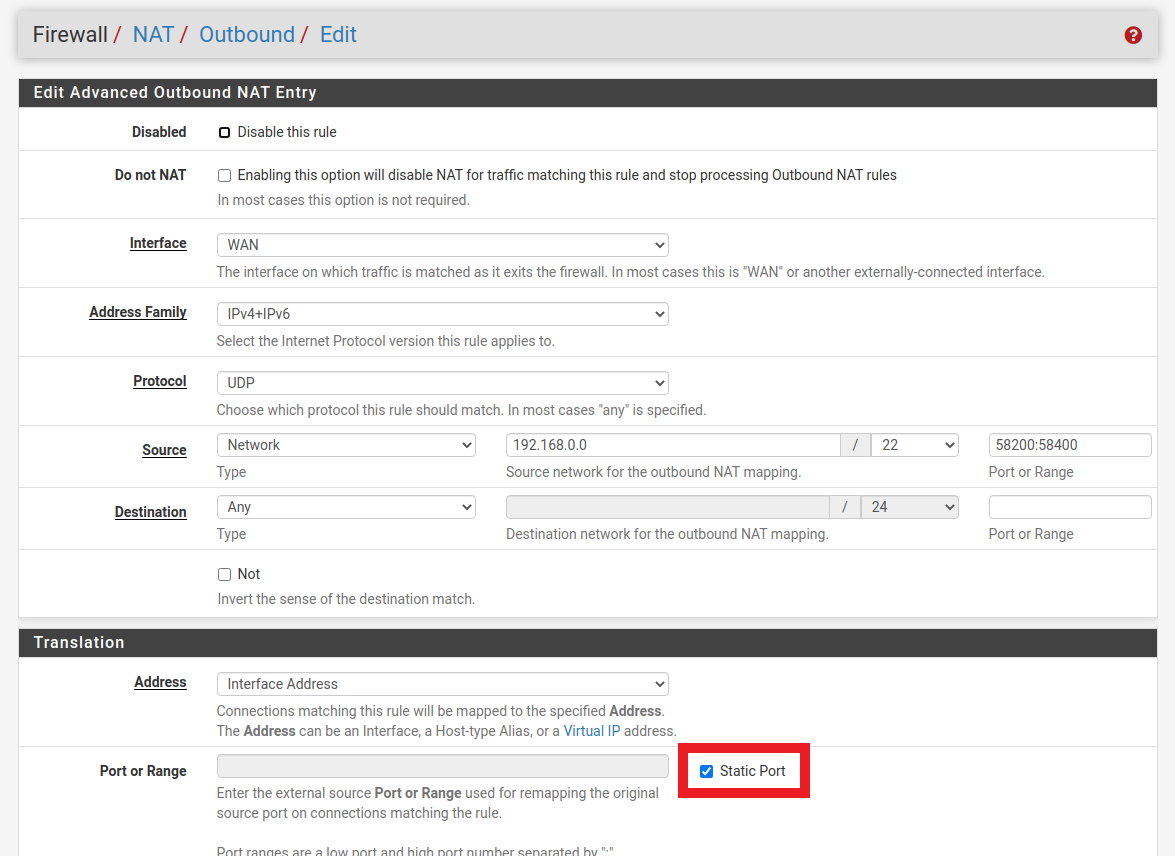The image size is (1175, 856).
Task: Follow the Virtual IP address link
Action: coord(584,731)
